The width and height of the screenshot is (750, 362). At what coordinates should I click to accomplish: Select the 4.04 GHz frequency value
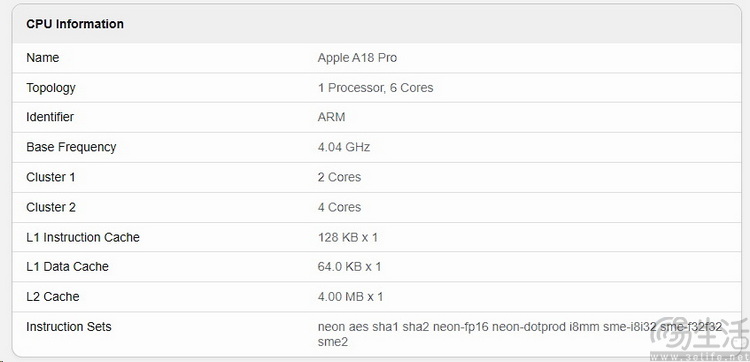pos(344,147)
